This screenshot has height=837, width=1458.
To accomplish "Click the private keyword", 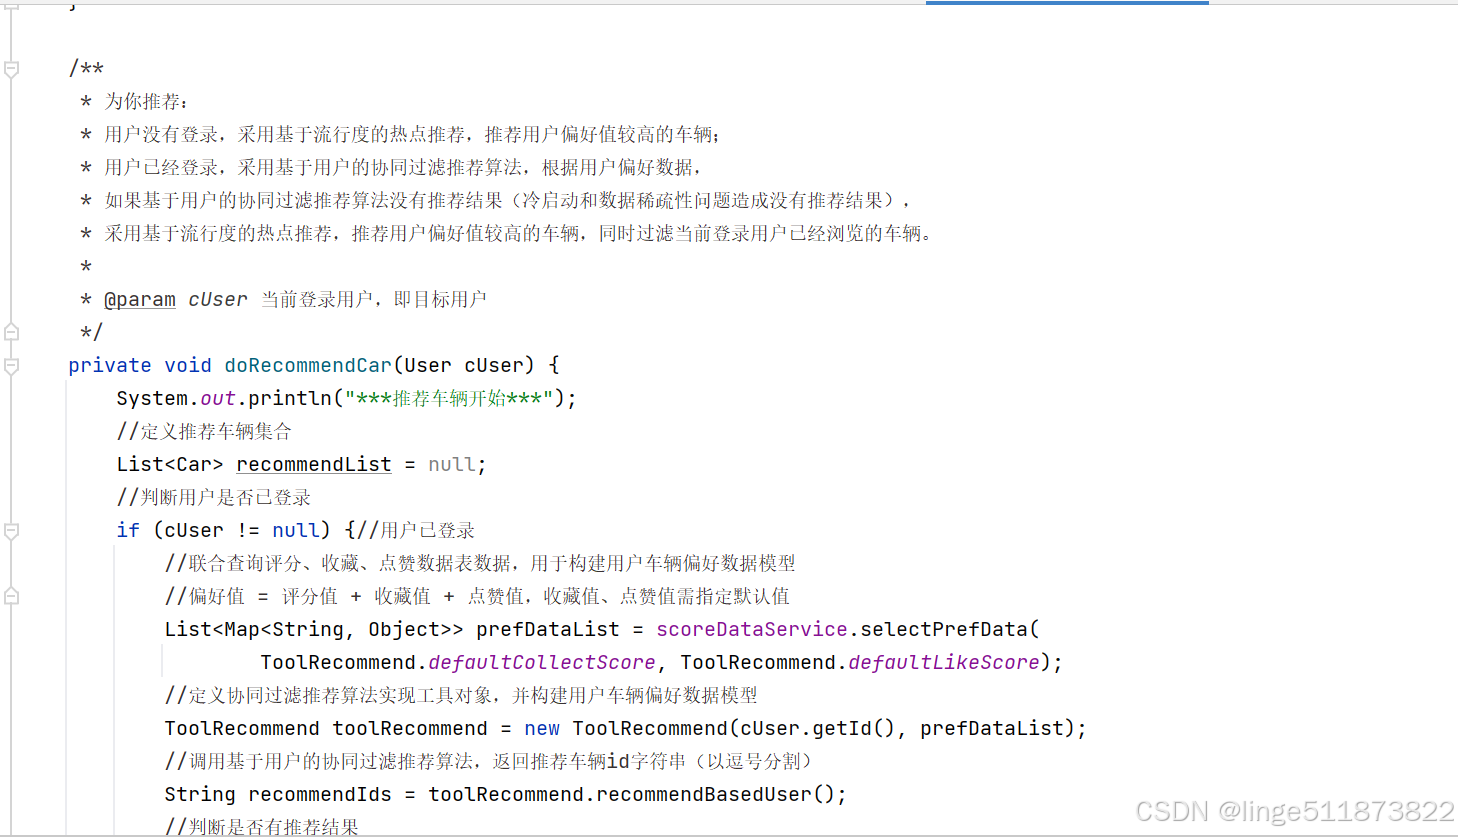I will coord(110,365).
